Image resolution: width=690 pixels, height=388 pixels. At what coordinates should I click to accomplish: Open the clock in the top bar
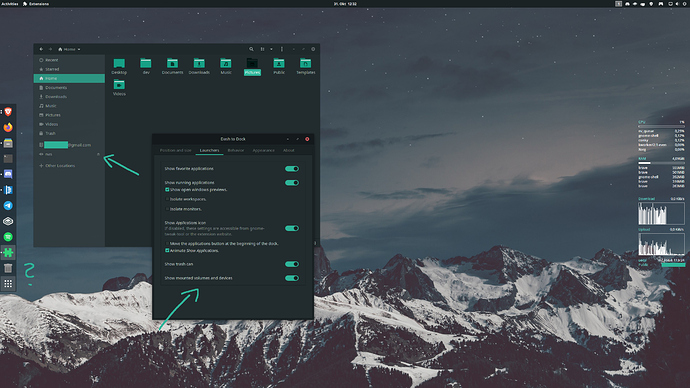[345, 4]
